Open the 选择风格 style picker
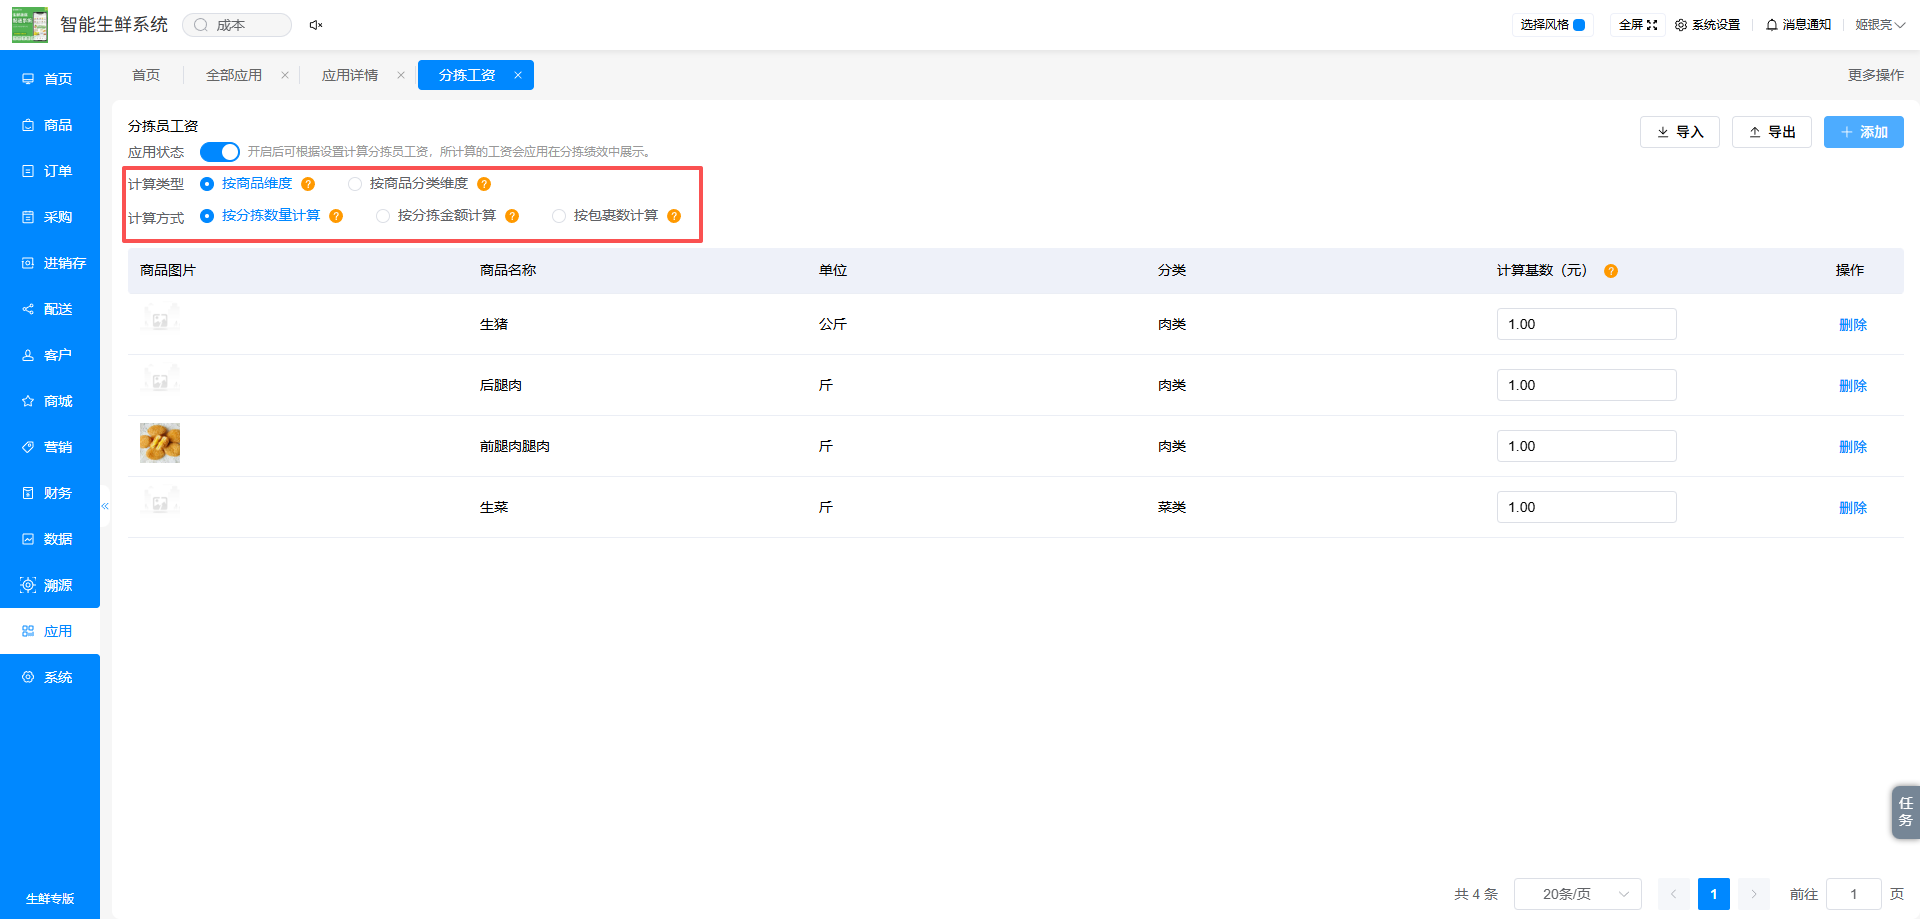Viewport: 1920px width, 919px height. 1552,25
